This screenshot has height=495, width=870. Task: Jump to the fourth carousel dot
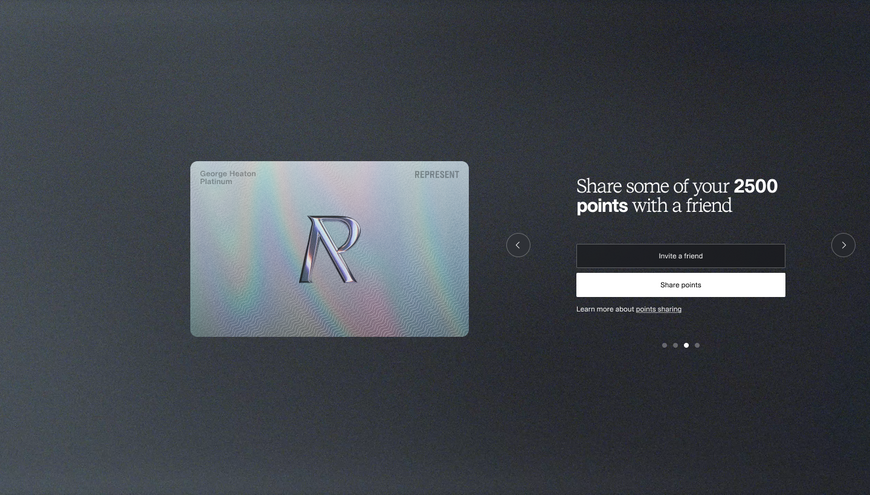pos(697,345)
